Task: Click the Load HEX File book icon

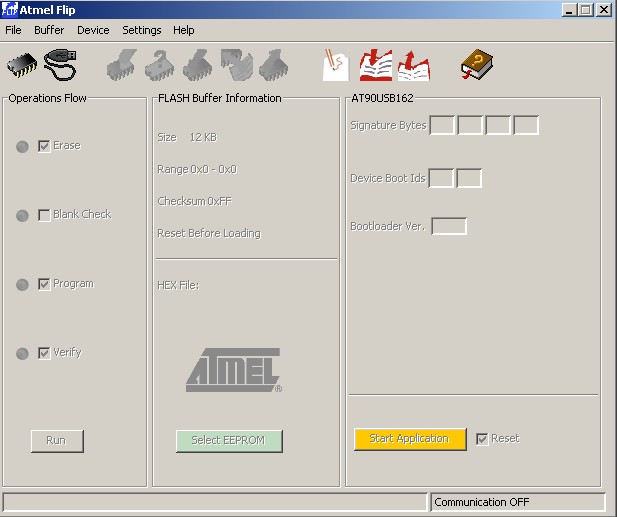Action: pos(376,65)
